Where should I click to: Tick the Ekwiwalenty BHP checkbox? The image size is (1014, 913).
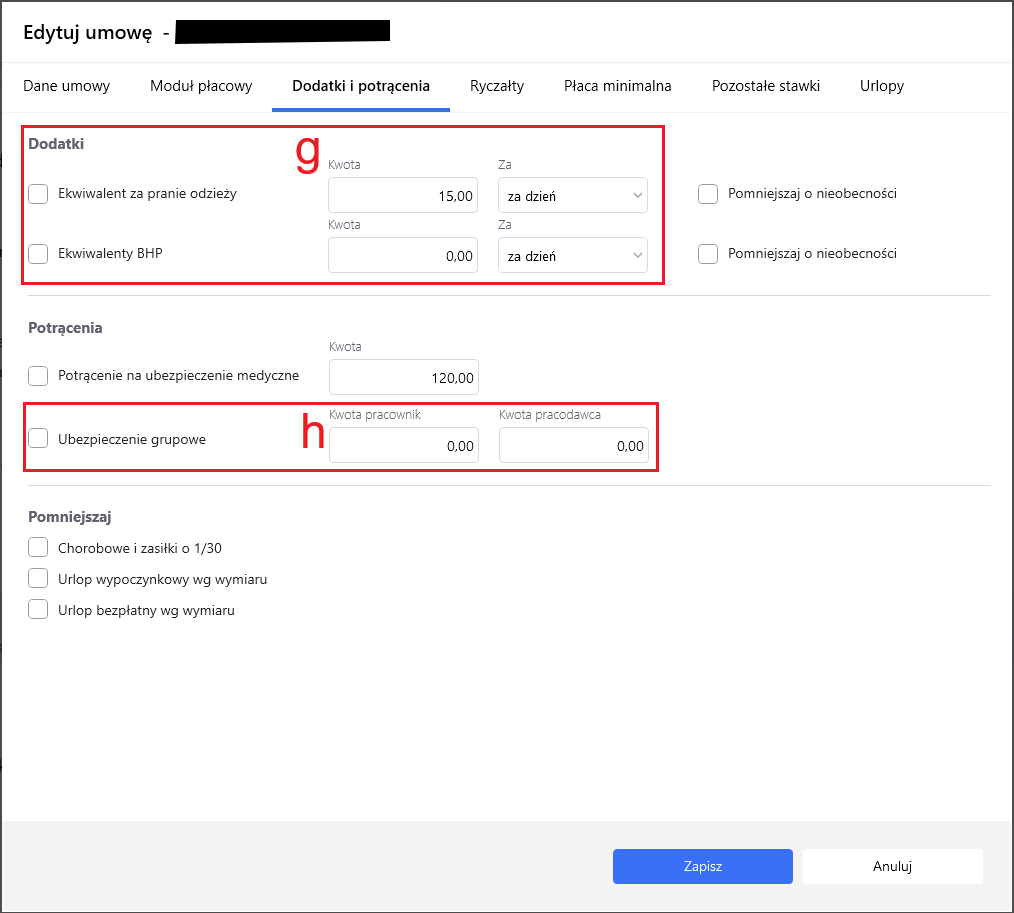pyautogui.click(x=38, y=254)
